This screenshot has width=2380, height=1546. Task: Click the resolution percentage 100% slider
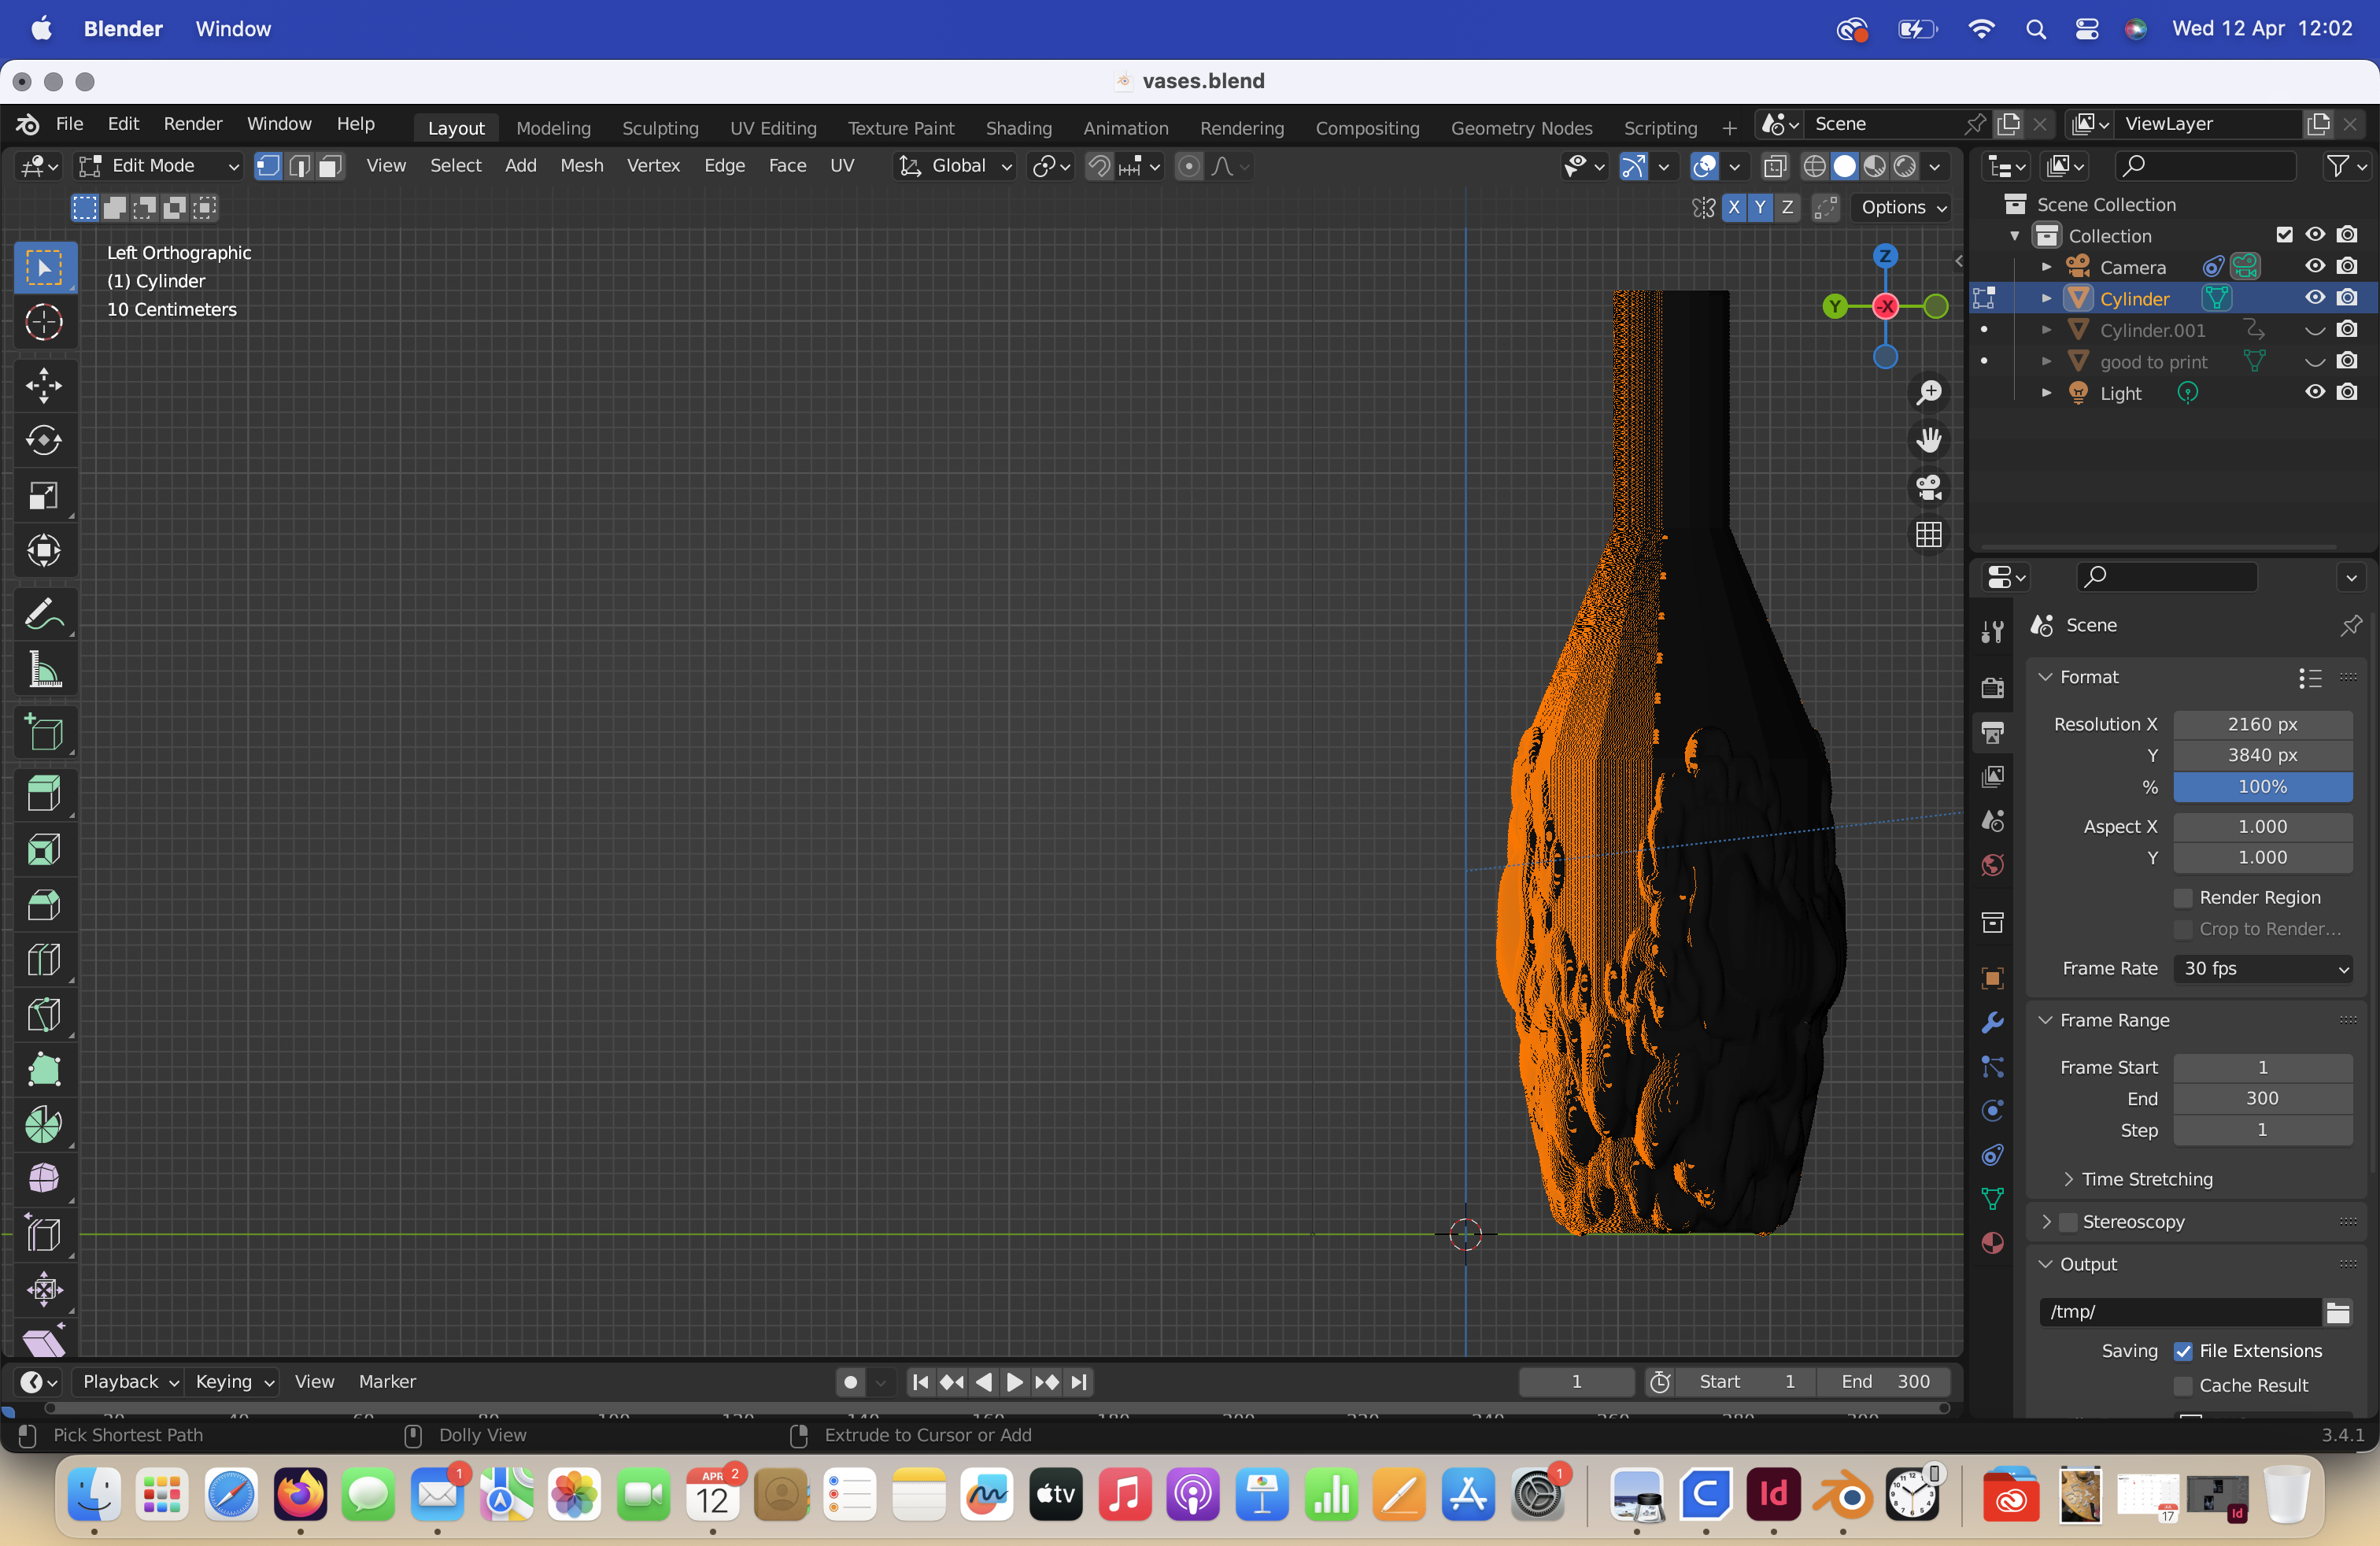pos(2262,787)
